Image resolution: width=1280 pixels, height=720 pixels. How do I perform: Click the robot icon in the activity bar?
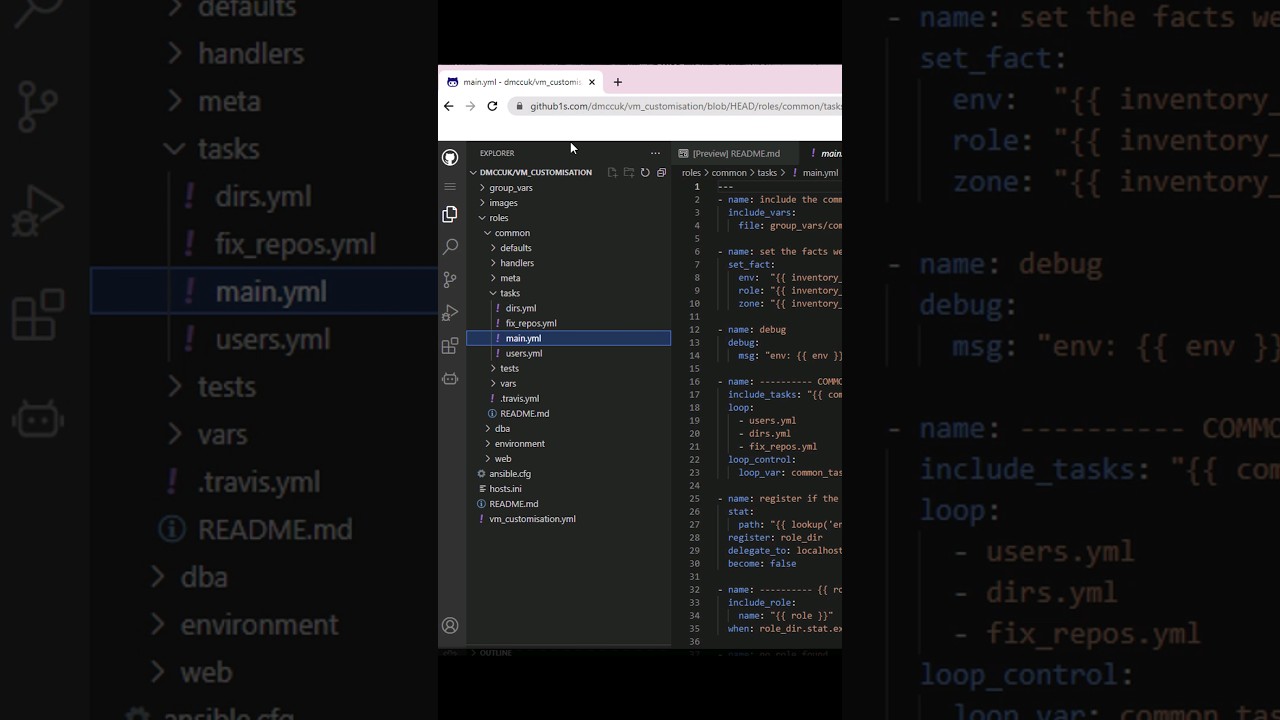(x=450, y=379)
